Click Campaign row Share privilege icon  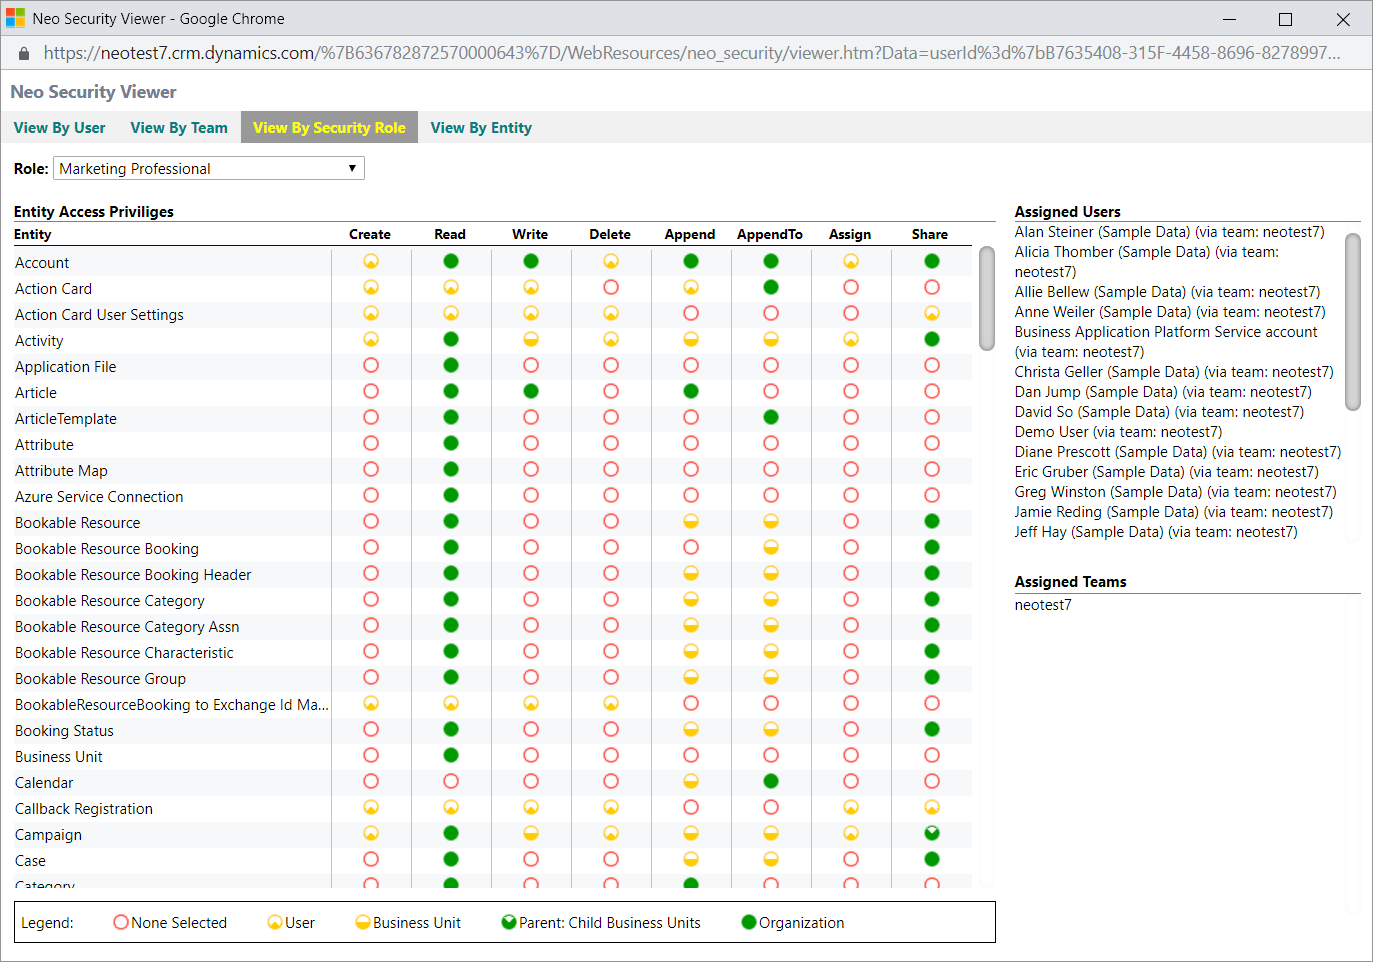(x=932, y=833)
